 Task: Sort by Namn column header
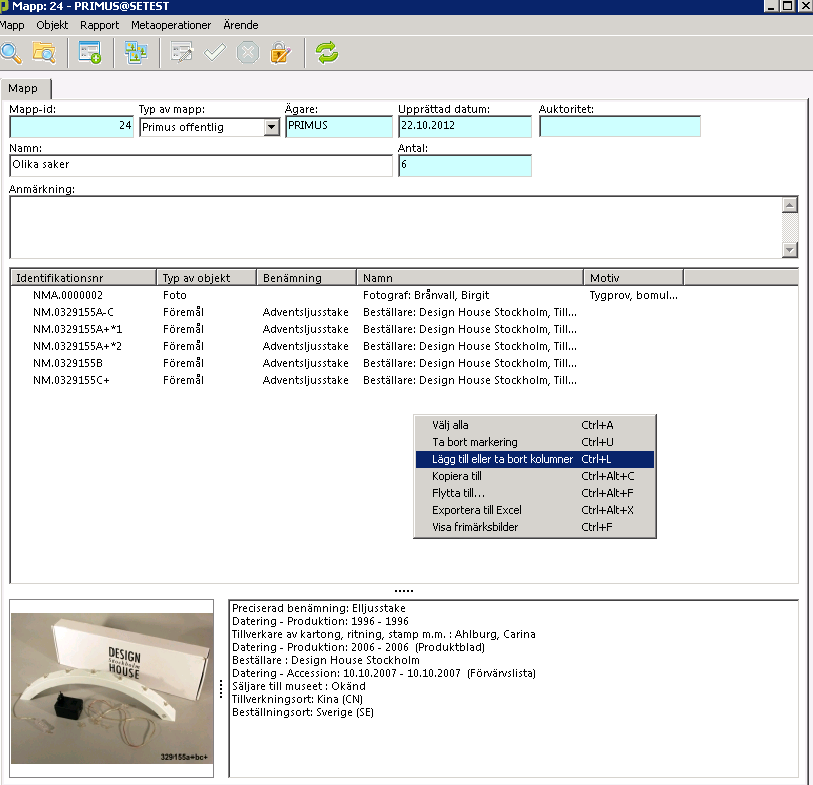pos(470,278)
